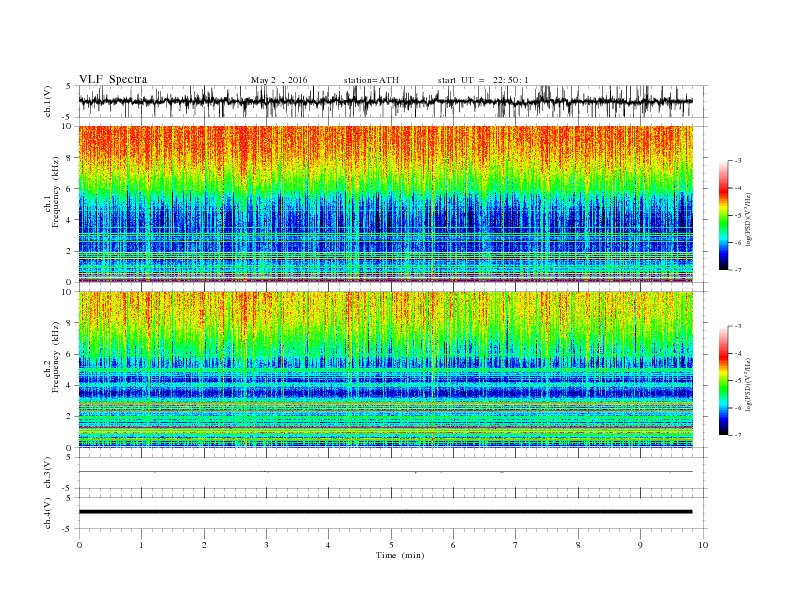Screen dimensions: 792x612
Task: Click the "6" kHz tick on ch.2 frequency axis
Action: [x=70, y=354]
